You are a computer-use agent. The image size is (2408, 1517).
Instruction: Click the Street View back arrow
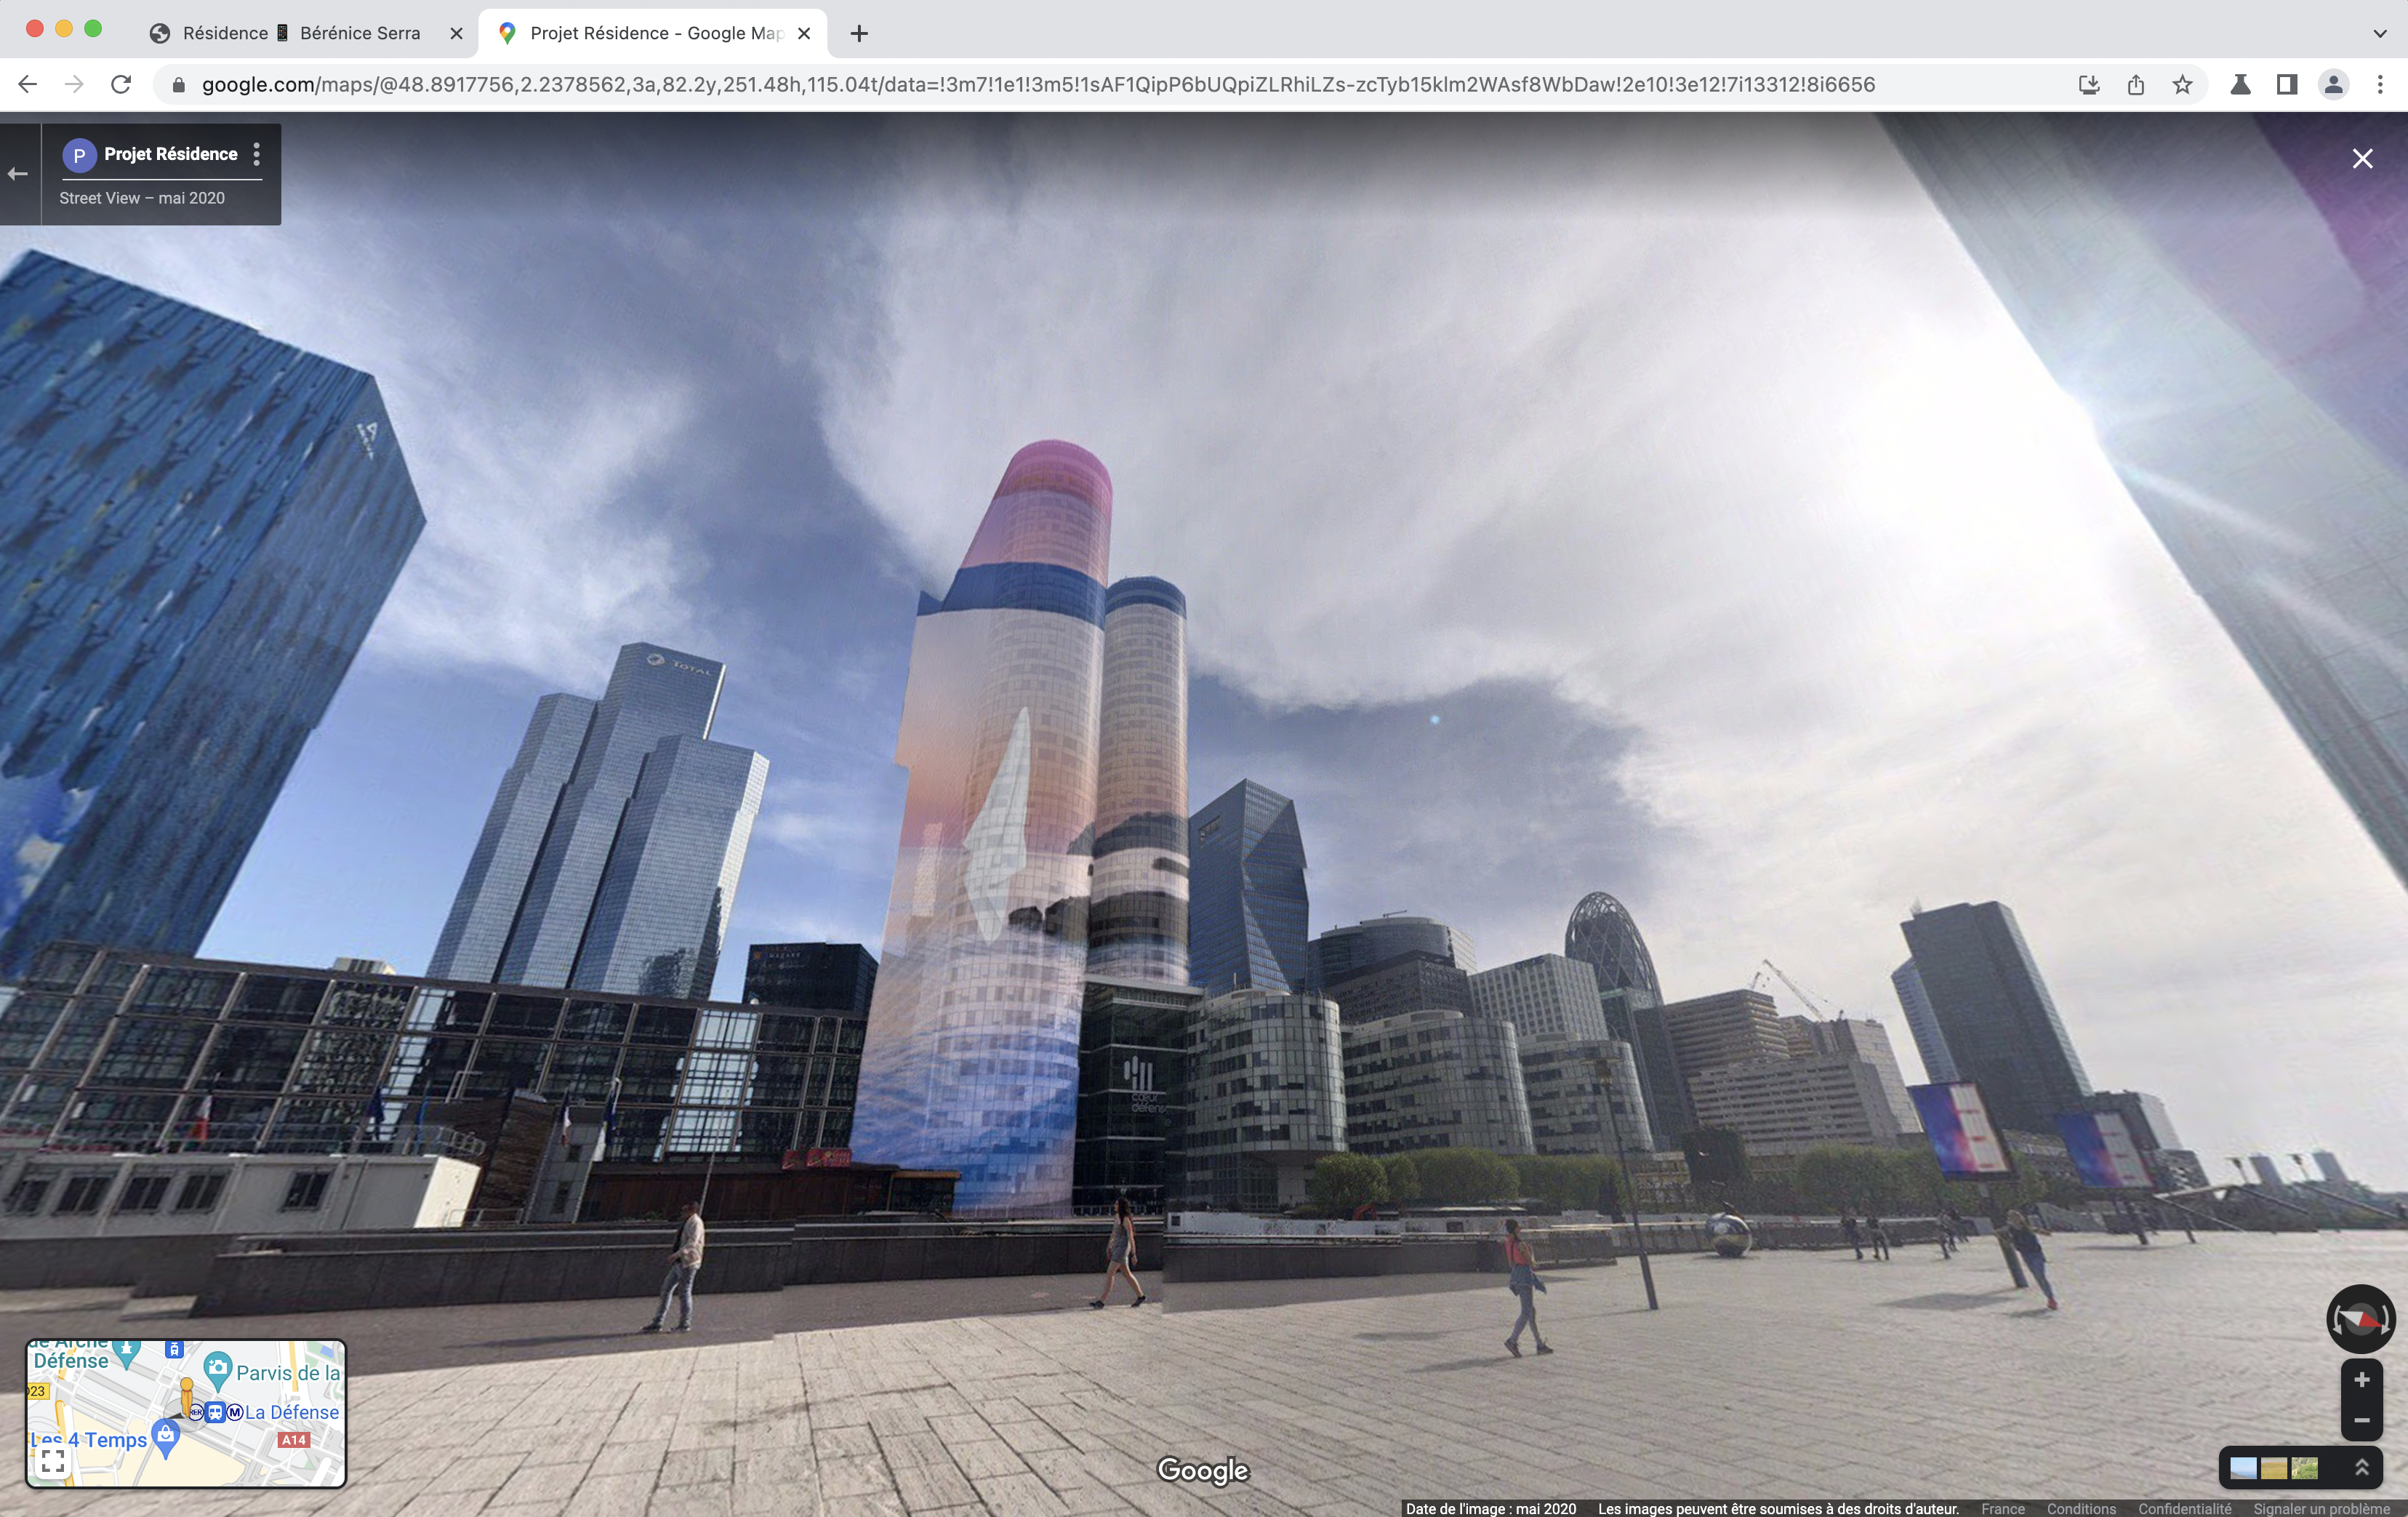click(18, 174)
